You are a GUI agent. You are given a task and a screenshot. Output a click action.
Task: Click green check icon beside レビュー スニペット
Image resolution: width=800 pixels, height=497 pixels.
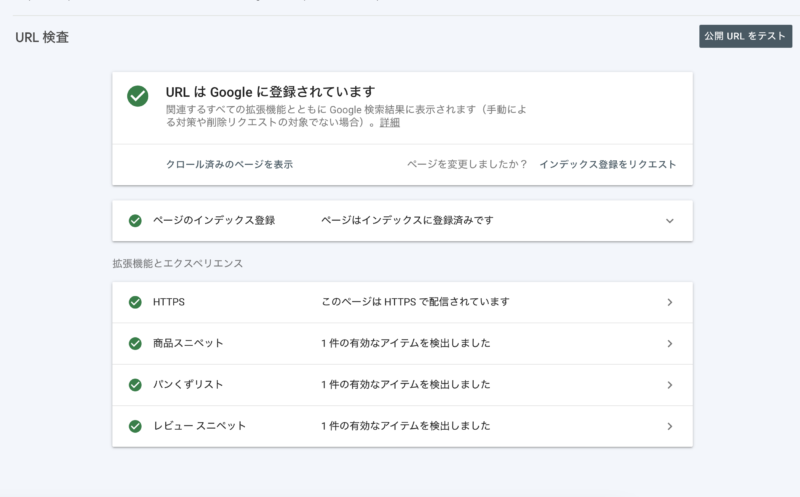(x=135, y=426)
